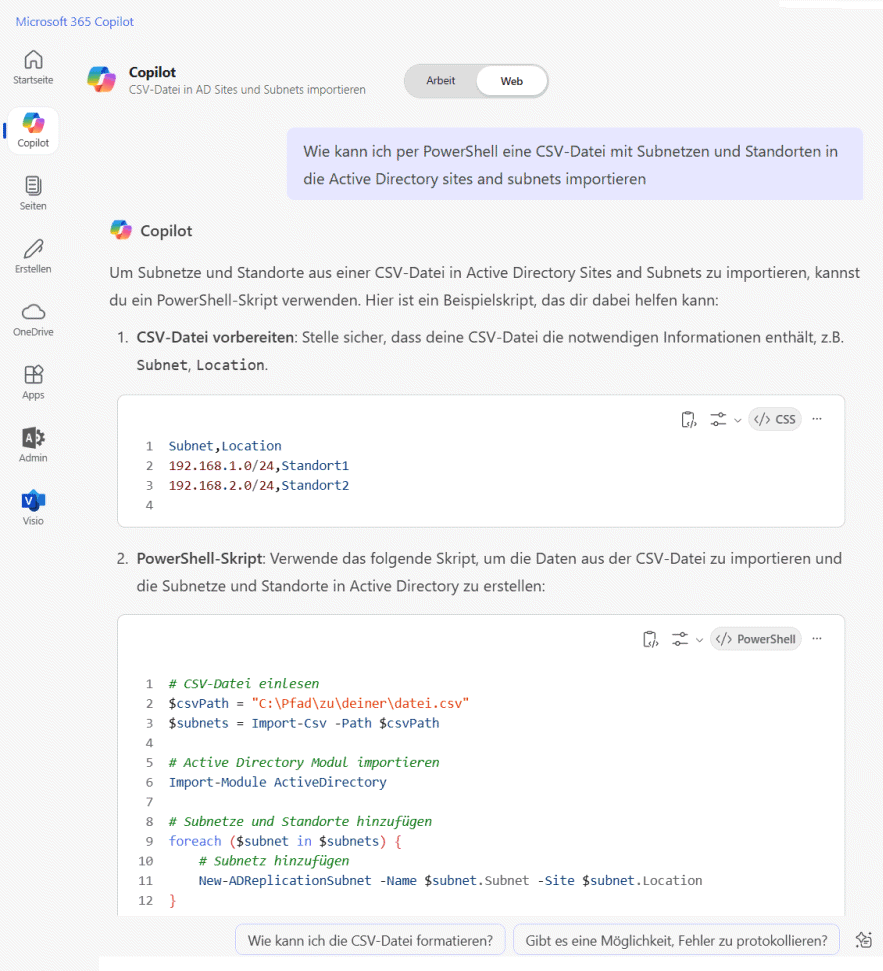The image size is (883, 971).
Task: Click the '192.168.2.0/24,Standort2' line
Action: pyautogui.click(x=259, y=486)
